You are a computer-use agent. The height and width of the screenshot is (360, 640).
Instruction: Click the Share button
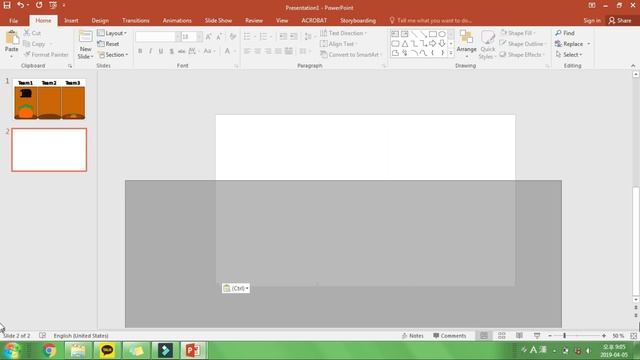620,20
